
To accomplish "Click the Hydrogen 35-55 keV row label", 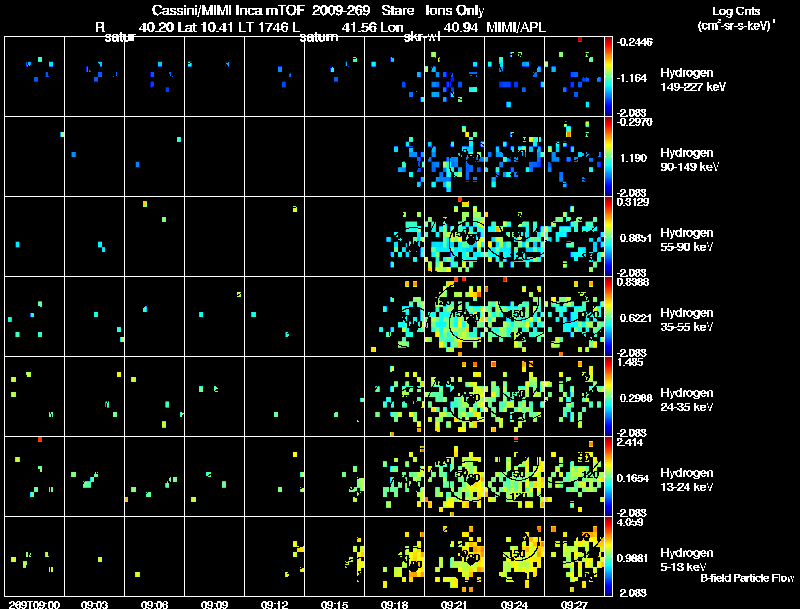I will (x=687, y=320).
